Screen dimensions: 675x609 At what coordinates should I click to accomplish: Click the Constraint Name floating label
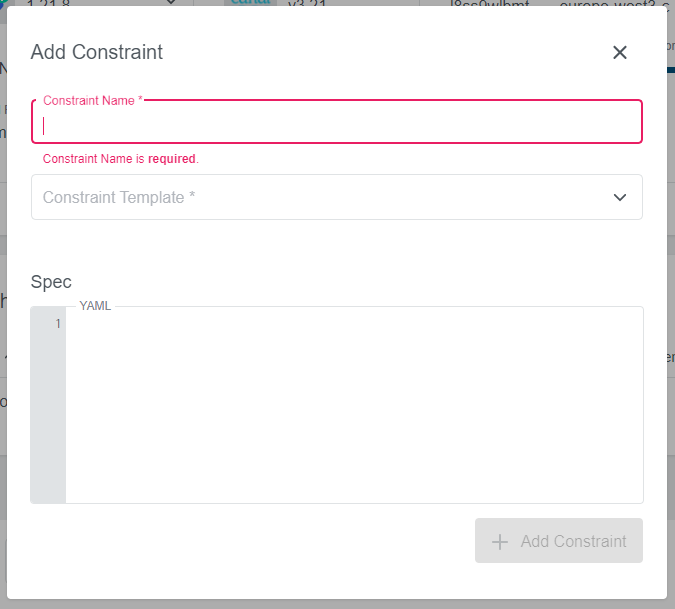click(x=92, y=101)
